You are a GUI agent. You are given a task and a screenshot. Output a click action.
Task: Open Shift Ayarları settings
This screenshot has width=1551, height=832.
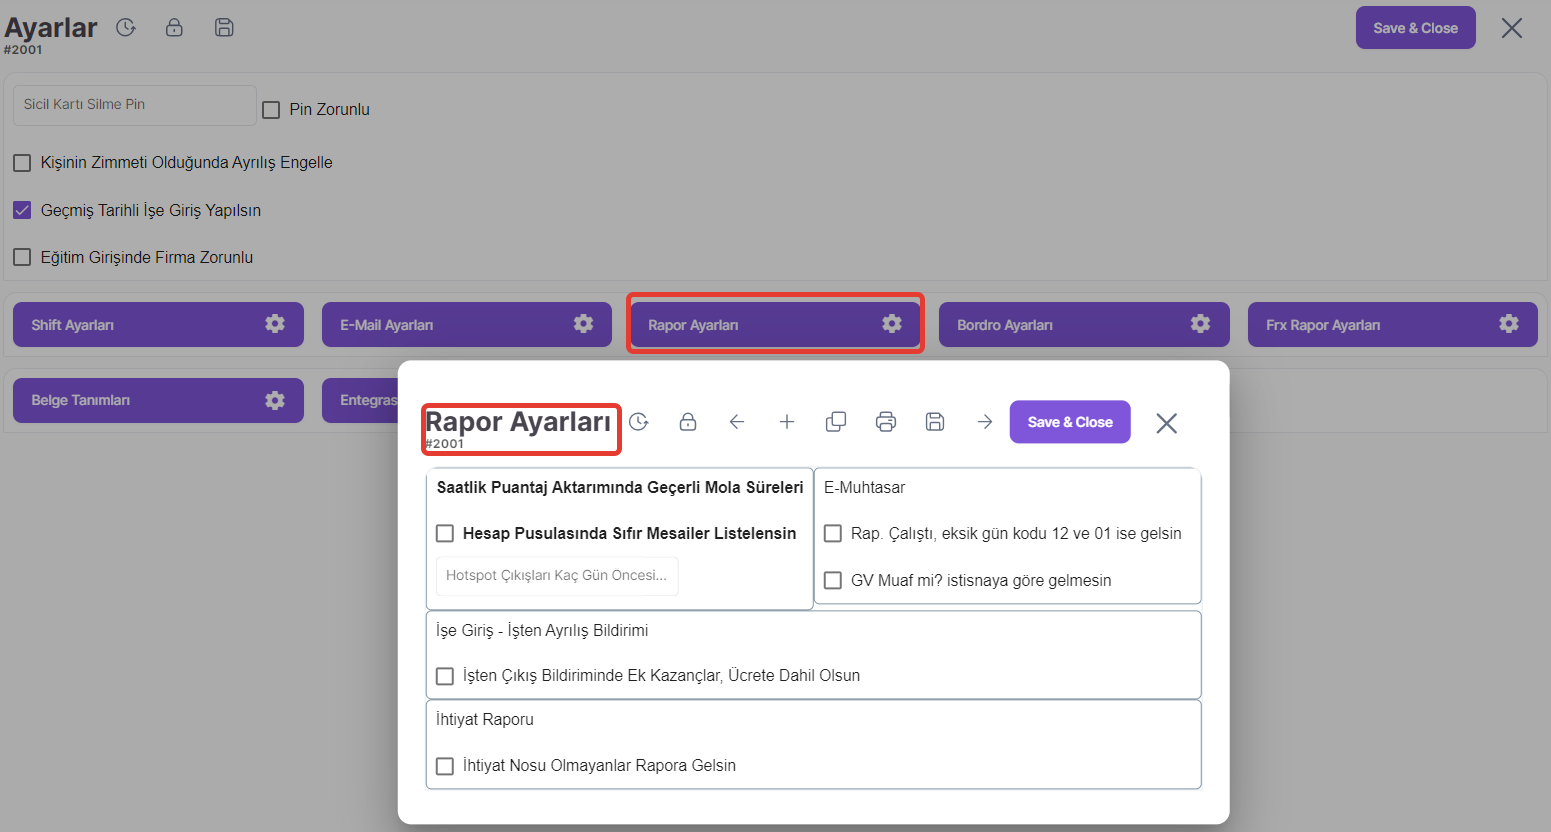158,325
